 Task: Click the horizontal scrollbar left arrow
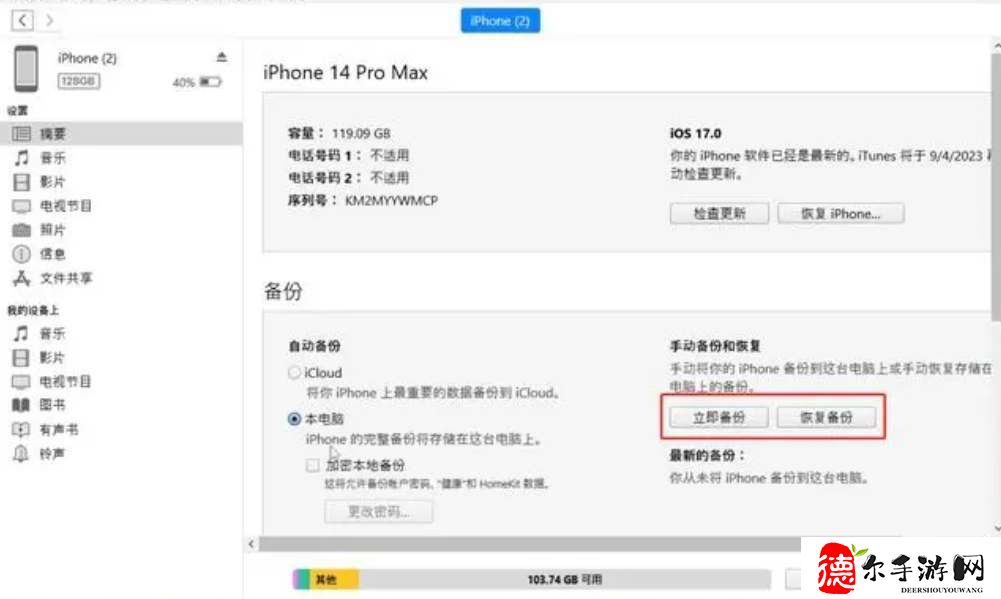pos(251,544)
